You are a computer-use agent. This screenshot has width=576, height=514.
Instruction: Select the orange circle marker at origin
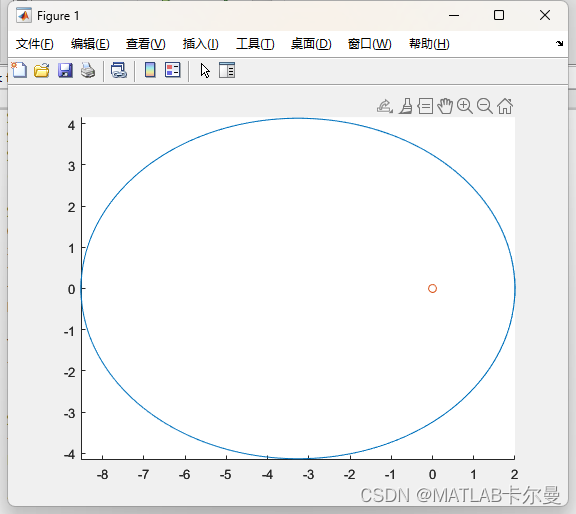click(432, 289)
